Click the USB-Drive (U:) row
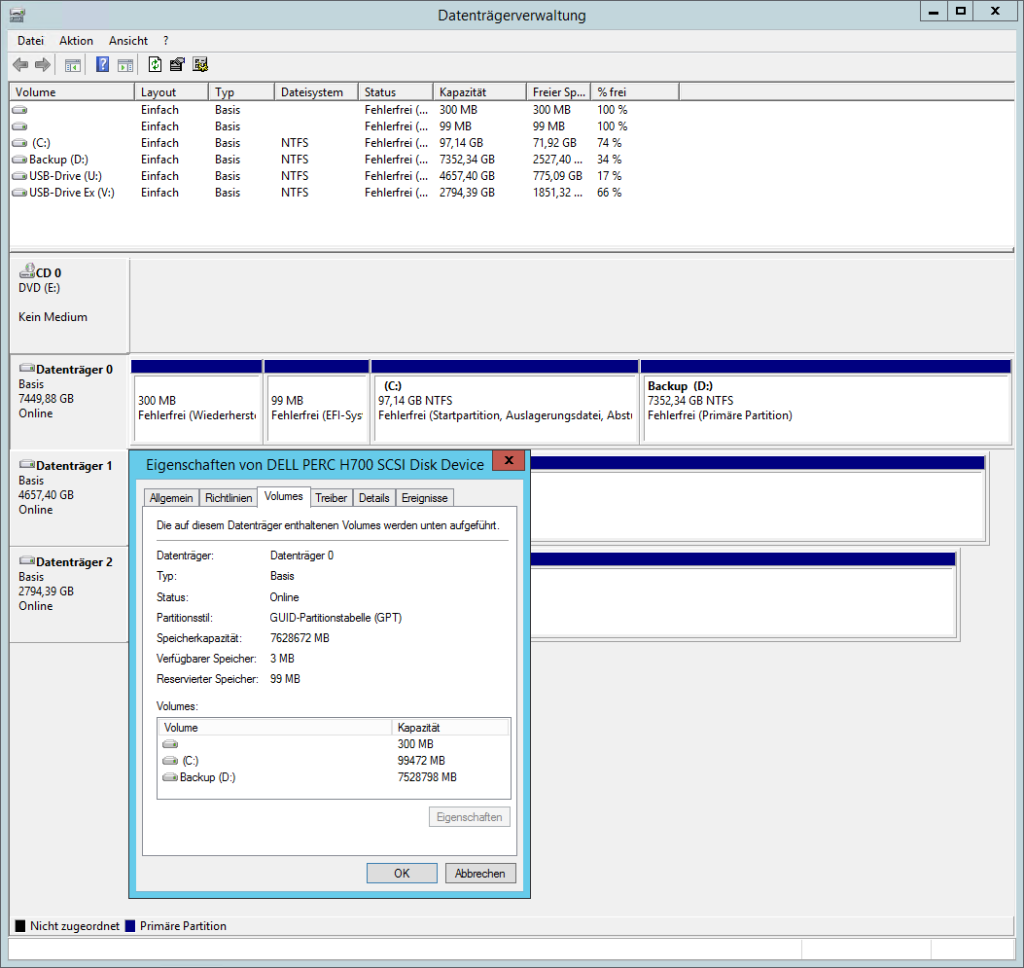The width and height of the screenshot is (1024, 968). 63,176
